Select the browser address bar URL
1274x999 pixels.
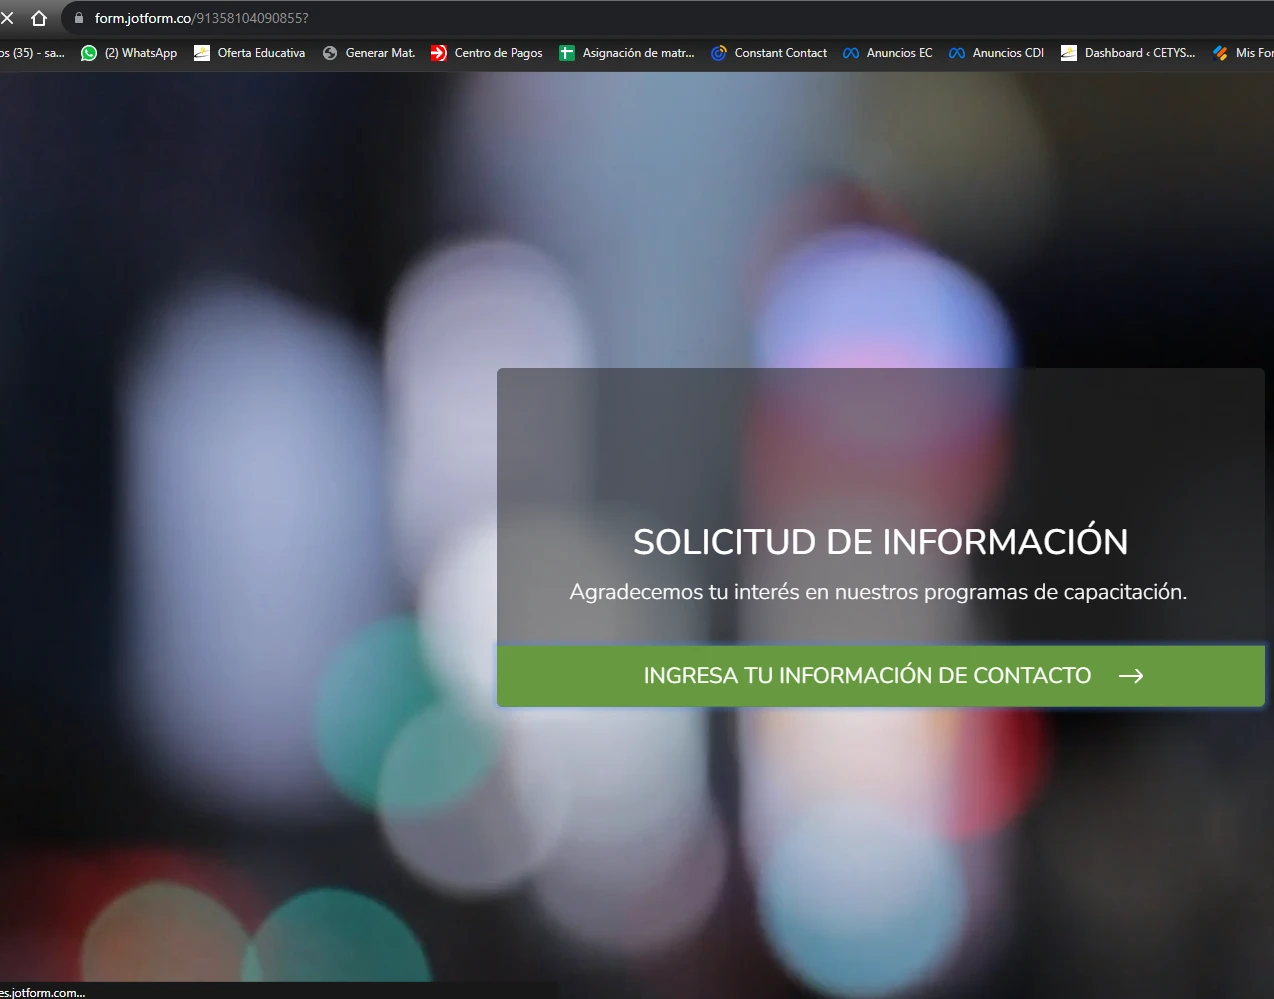[x=200, y=17]
